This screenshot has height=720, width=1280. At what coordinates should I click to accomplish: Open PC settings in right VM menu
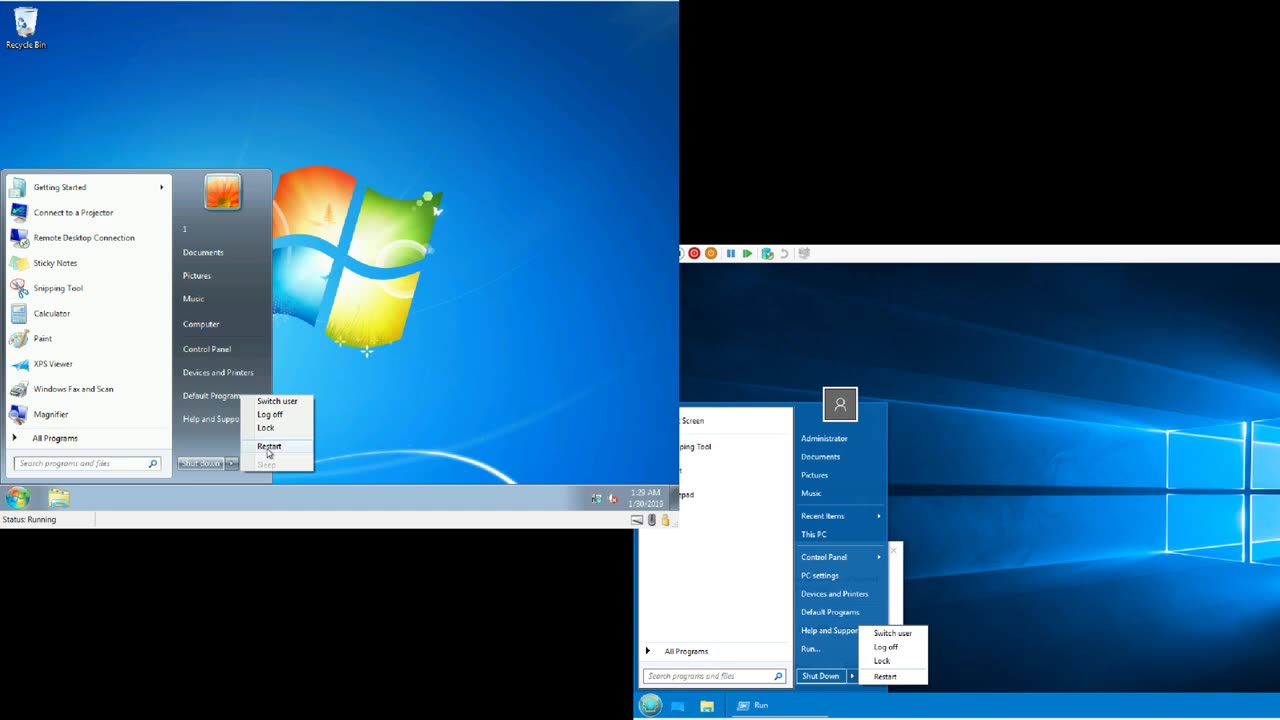pos(820,576)
